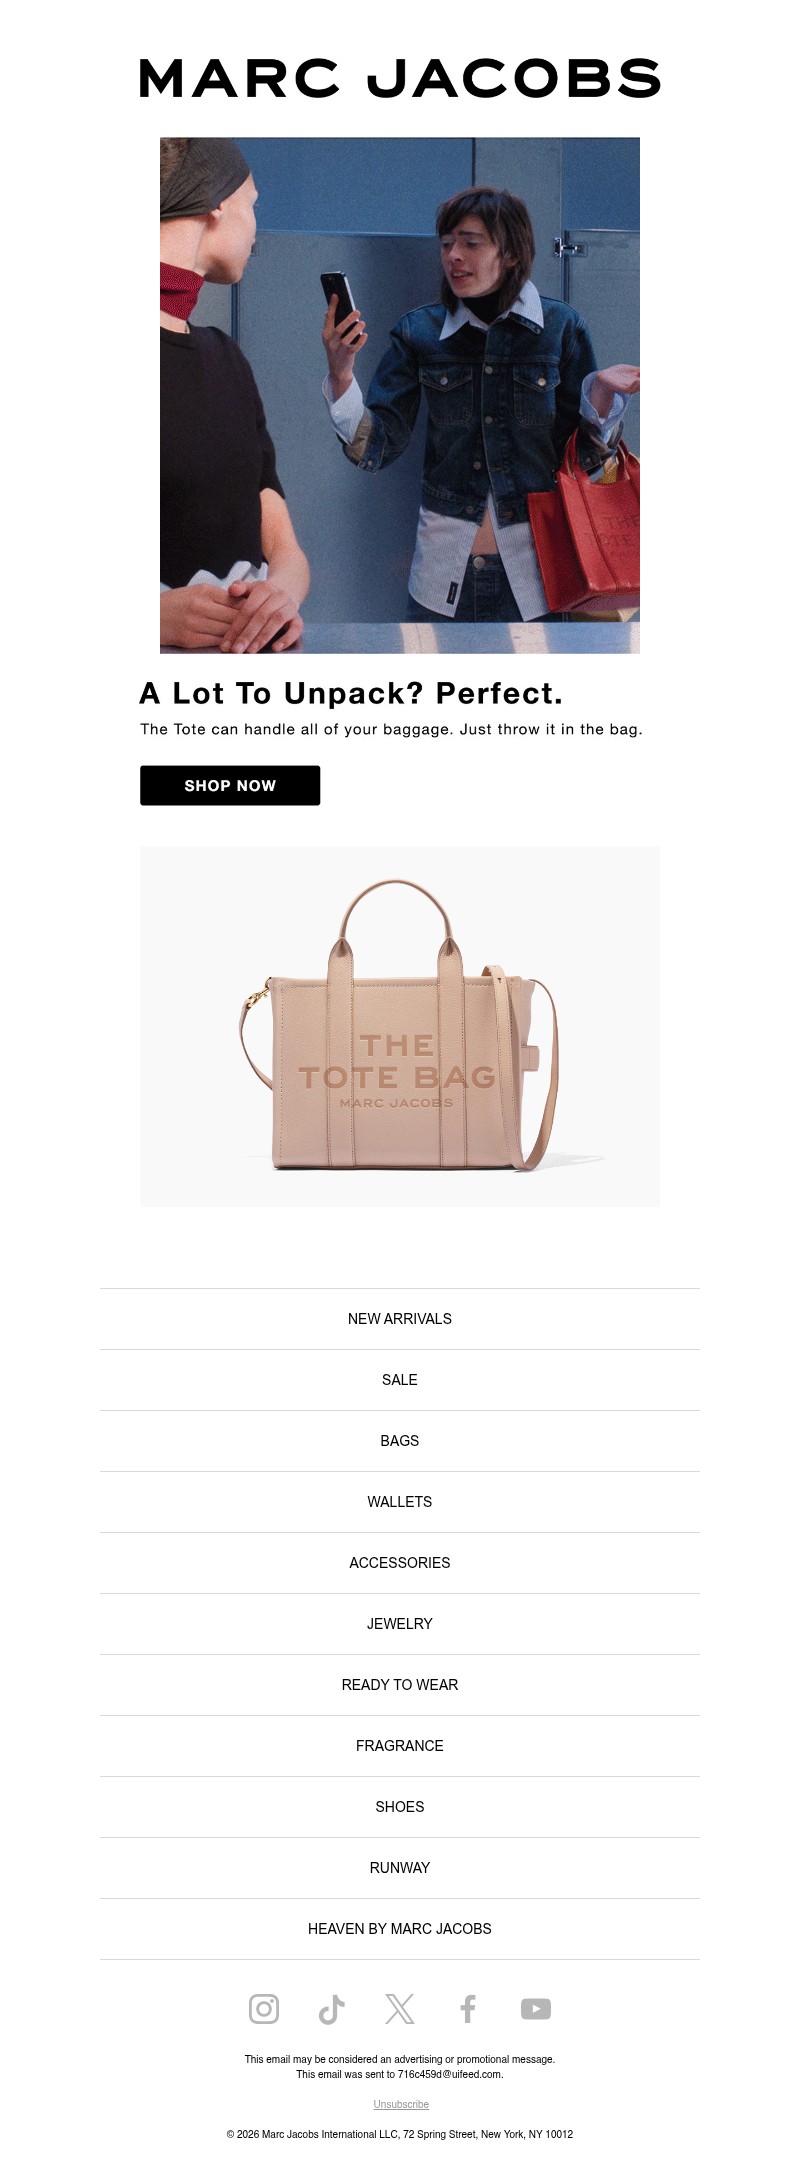Click the Marc Jacobs logo header
The image size is (800, 2170).
[400, 79]
